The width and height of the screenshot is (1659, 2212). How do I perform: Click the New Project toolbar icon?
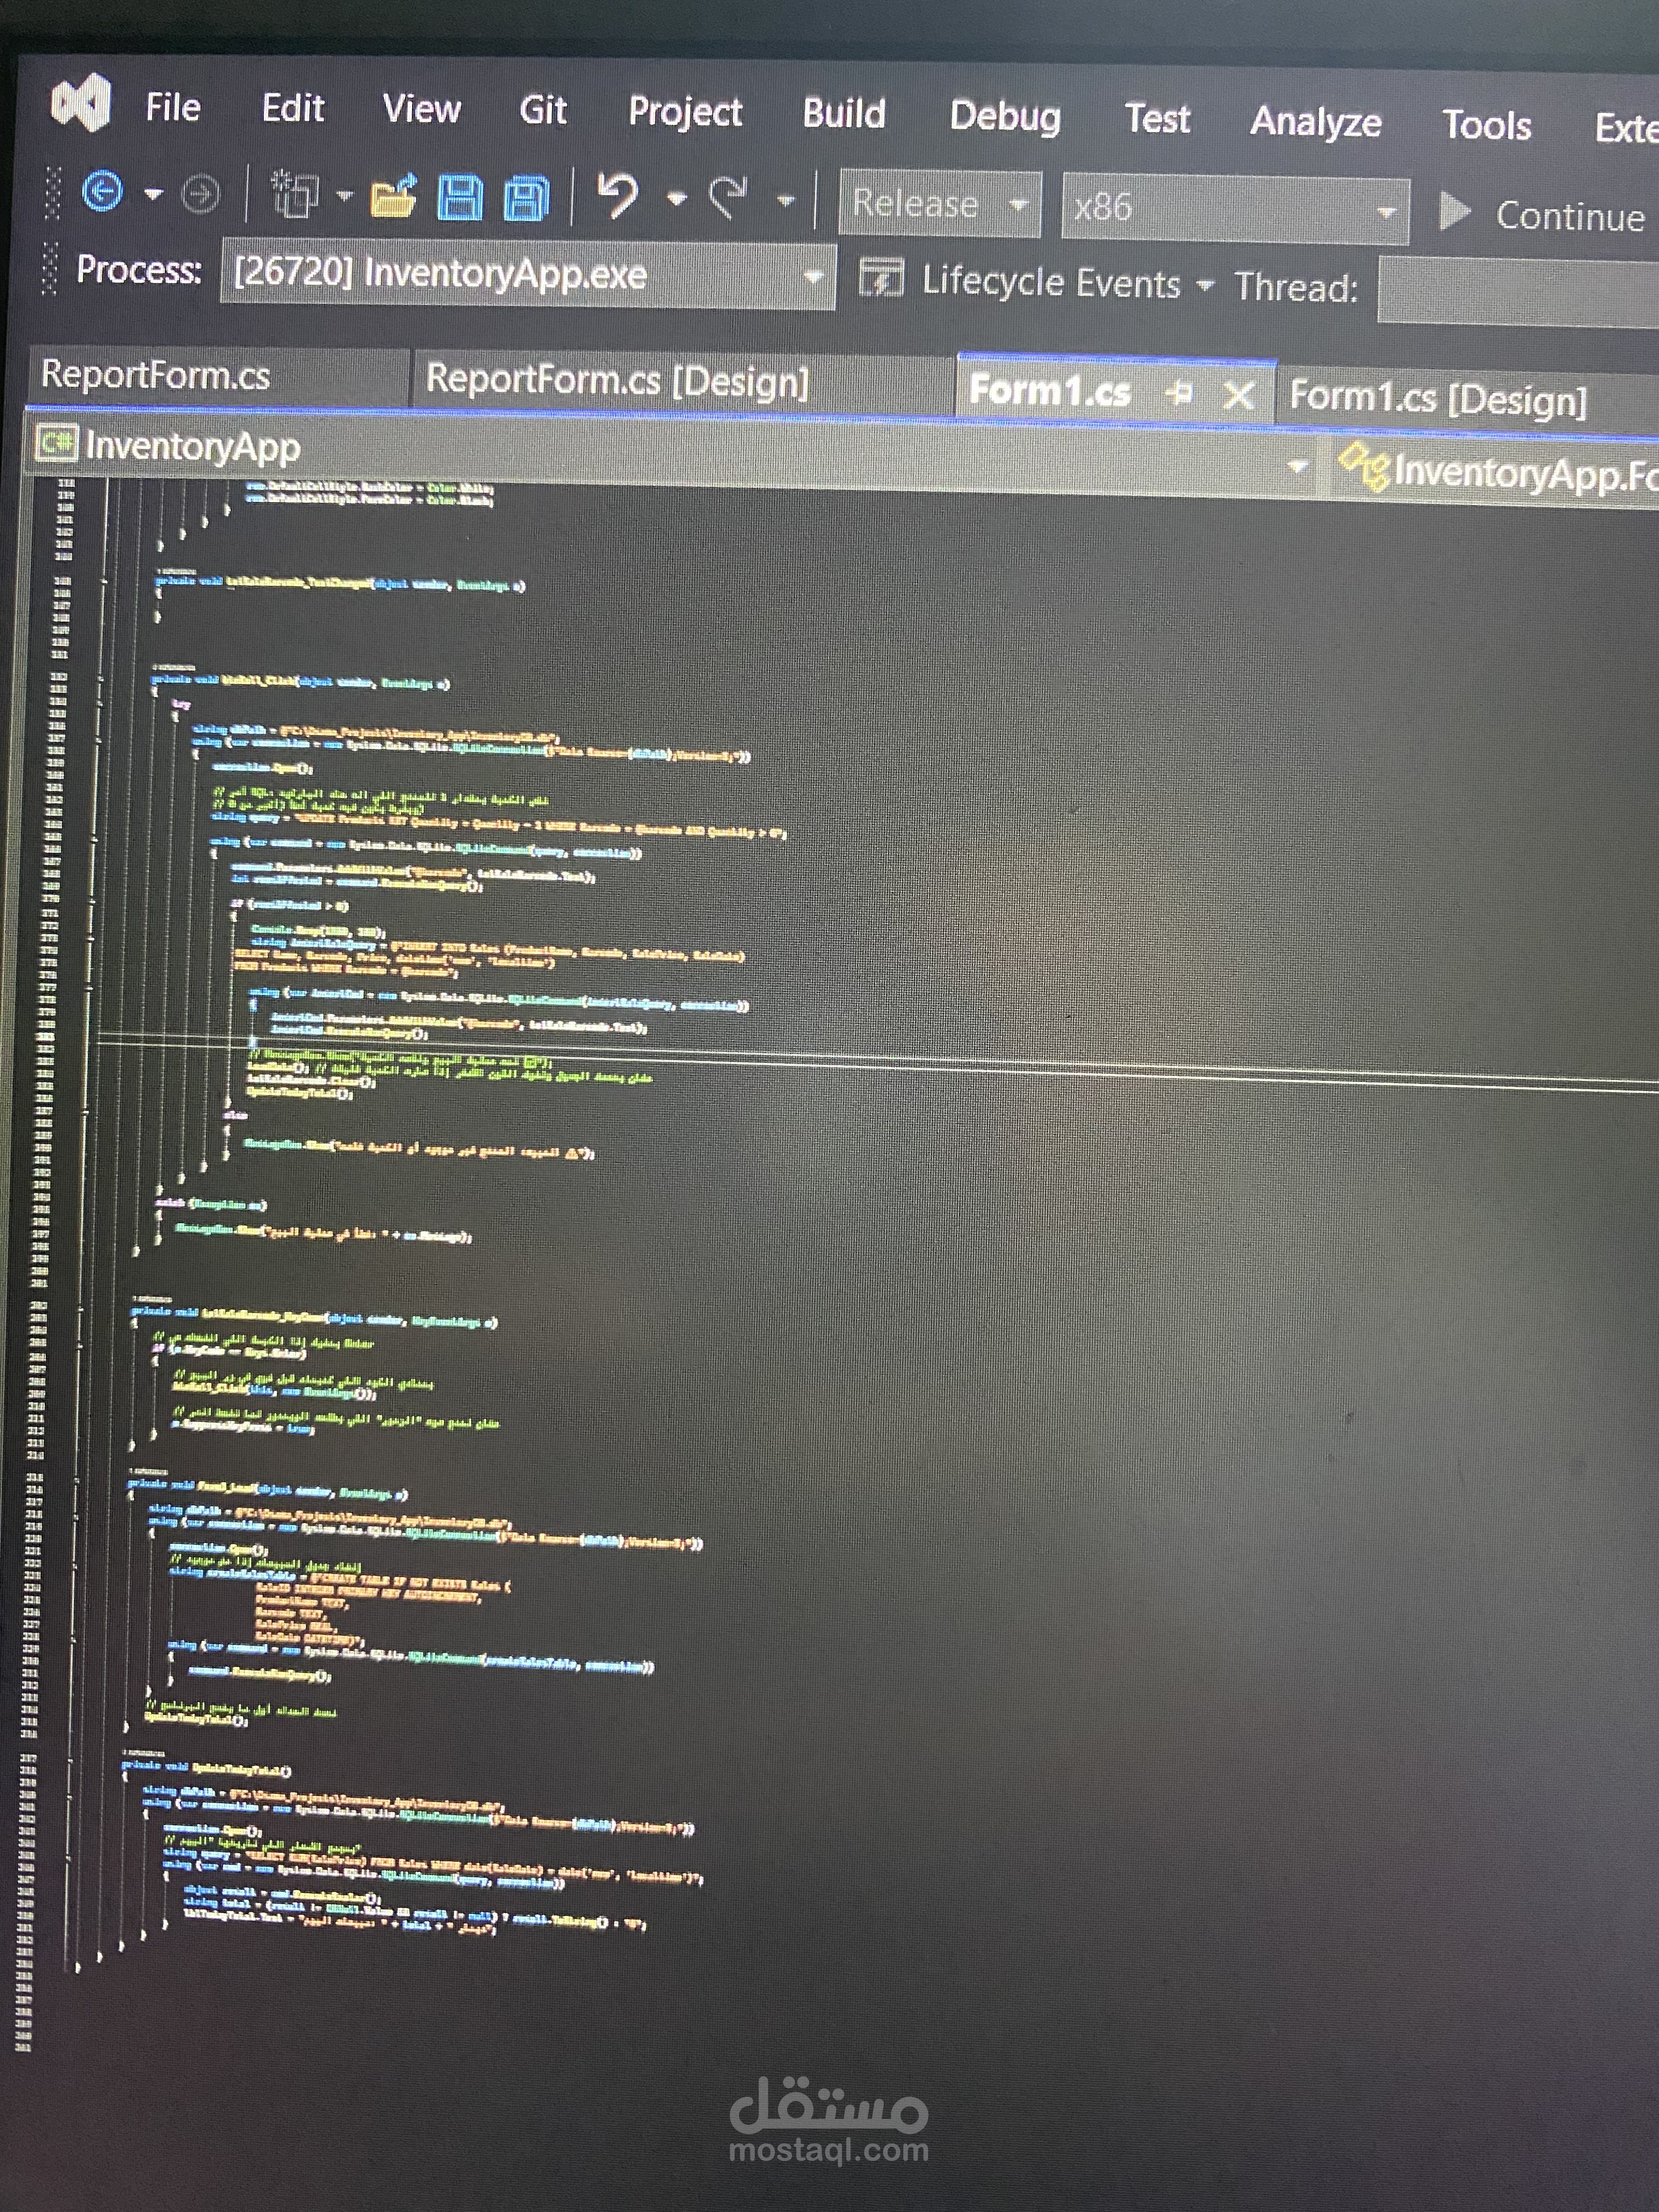tap(295, 195)
